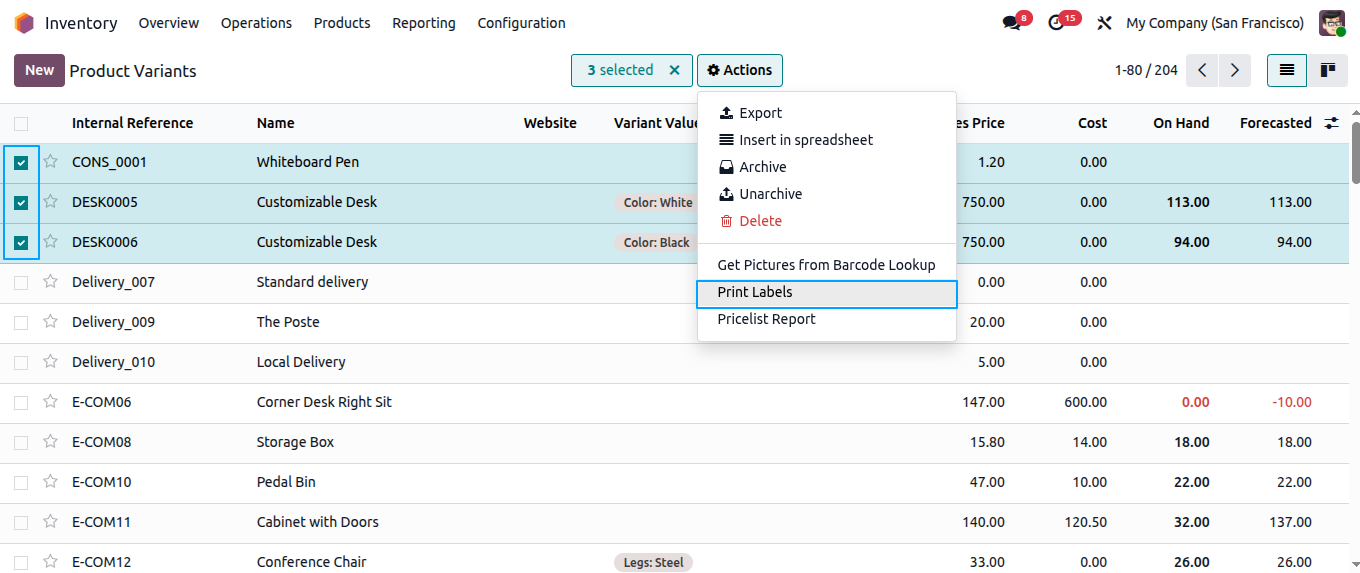1360x573 pixels.
Task: Open the optional columns adjuster
Action: [1331, 123]
